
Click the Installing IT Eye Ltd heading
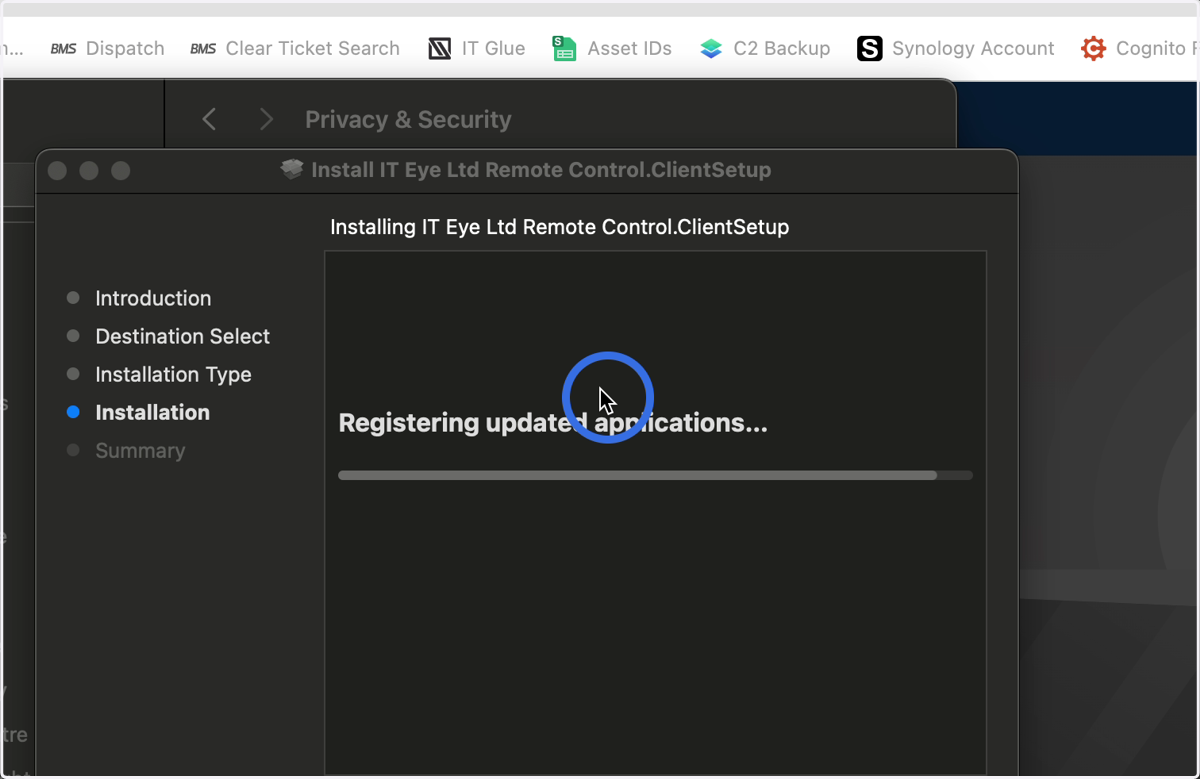coord(559,227)
